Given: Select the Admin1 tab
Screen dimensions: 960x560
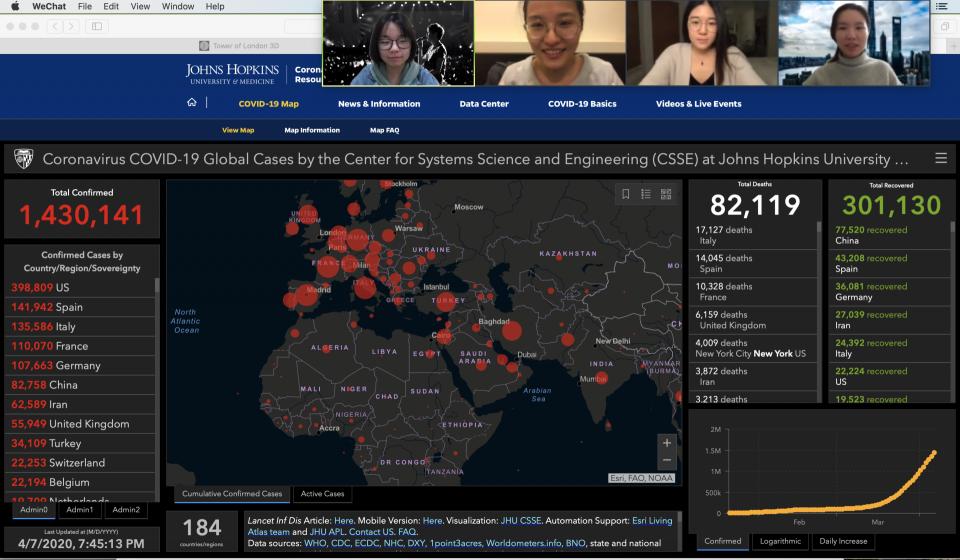Looking at the screenshot, I should [80, 510].
